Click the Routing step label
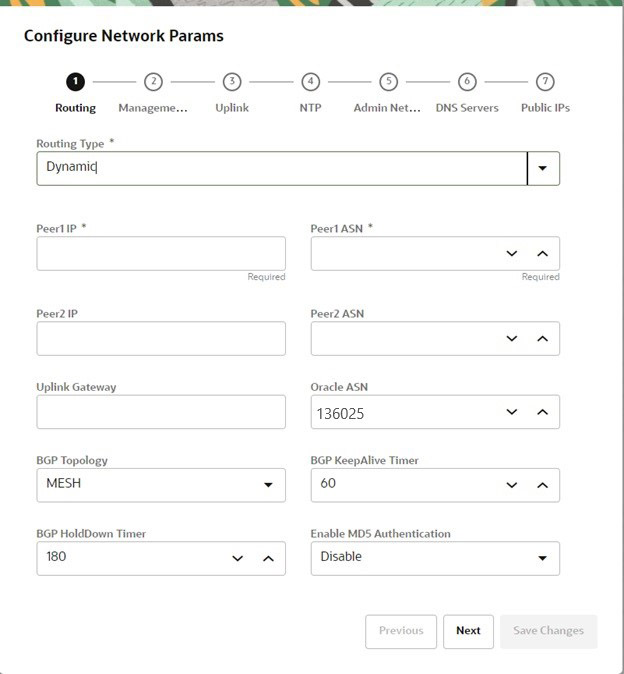 click(x=75, y=108)
